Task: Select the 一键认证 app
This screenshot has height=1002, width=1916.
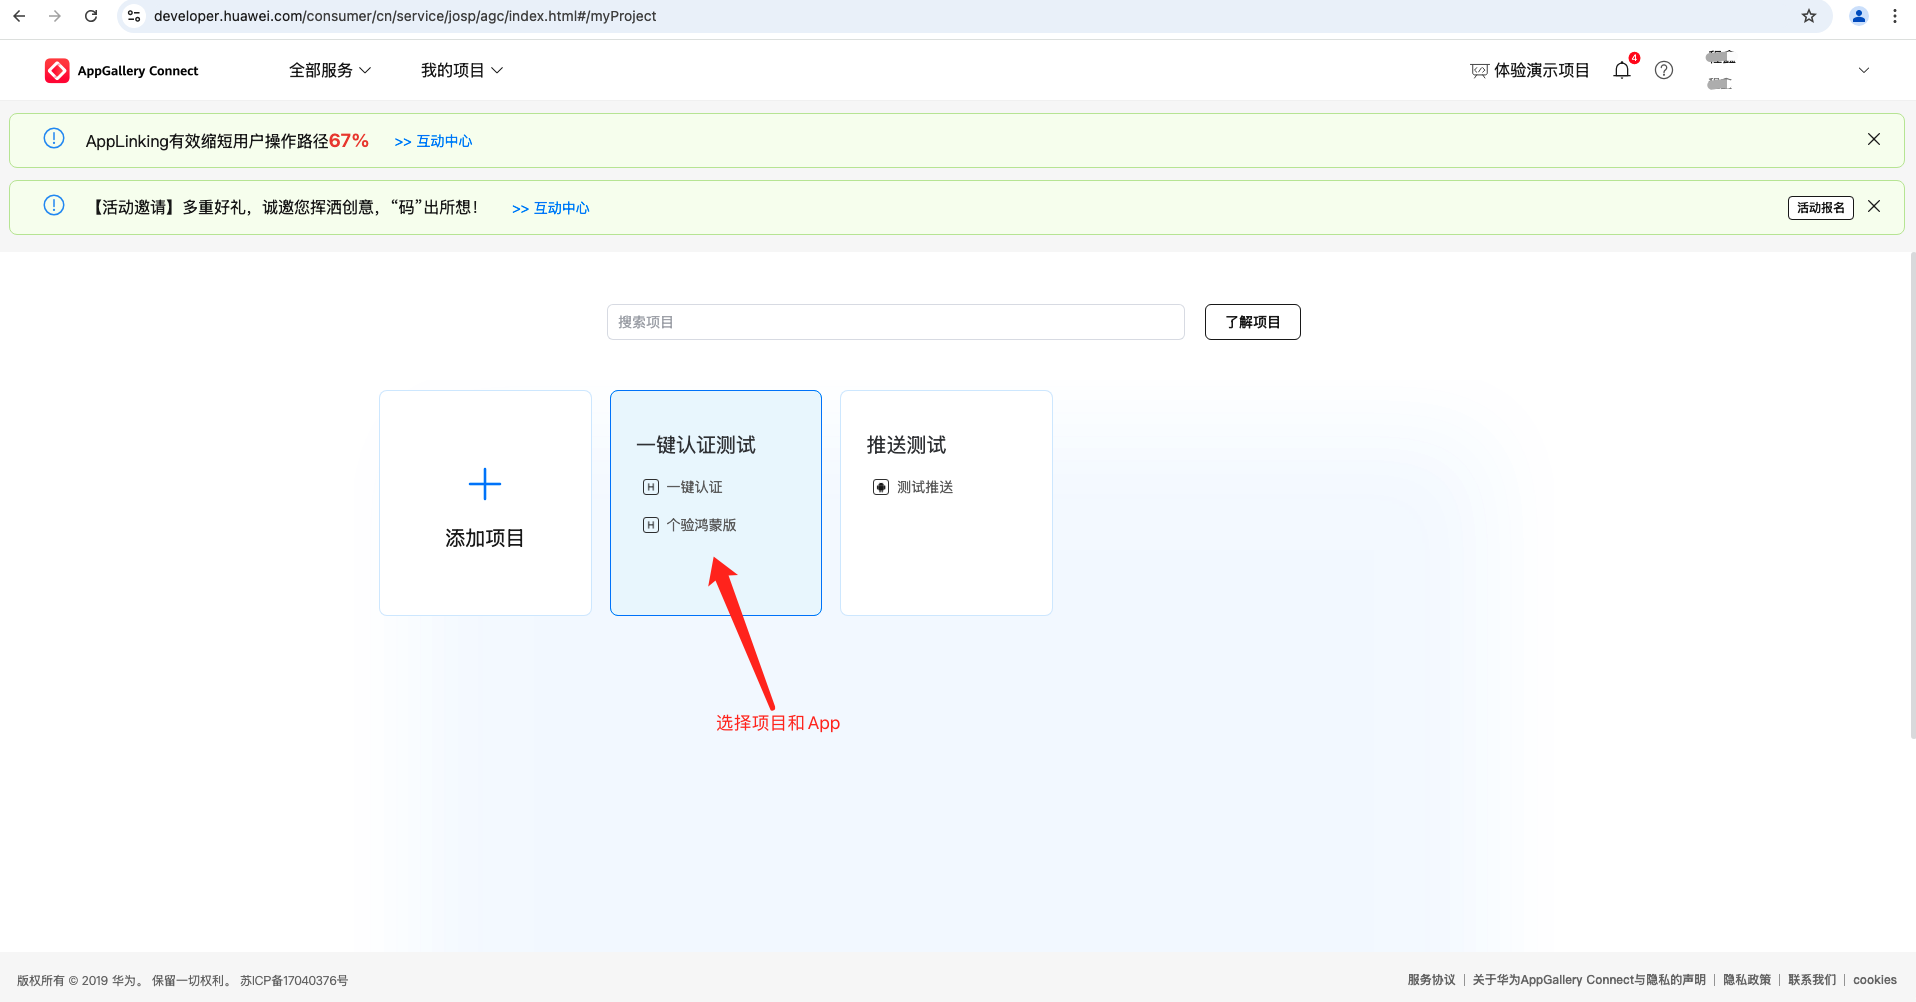Action: (695, 487)
